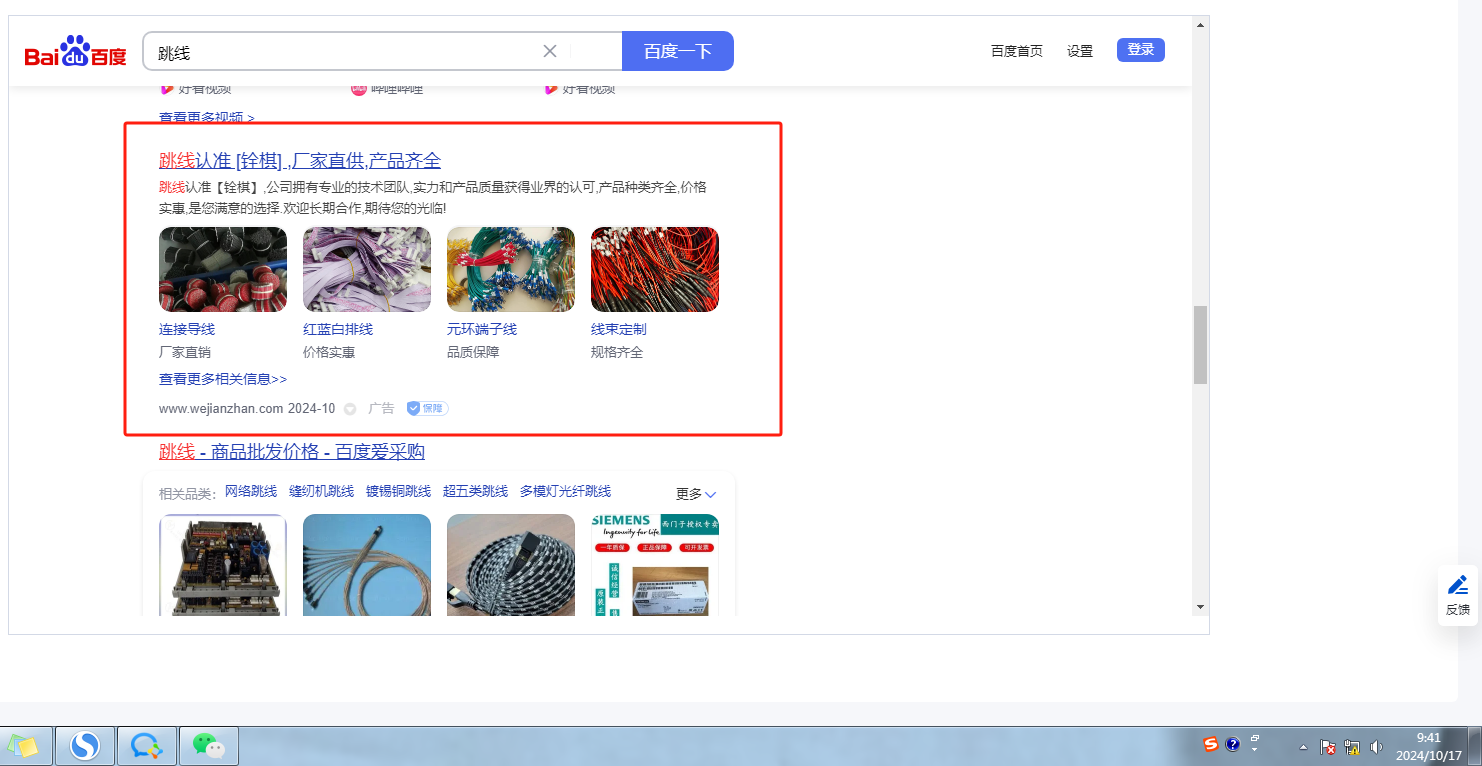The width and height of the screenshot is (1482, 766).
Task: Click the 登录 login button
Action: point(1141,50)
